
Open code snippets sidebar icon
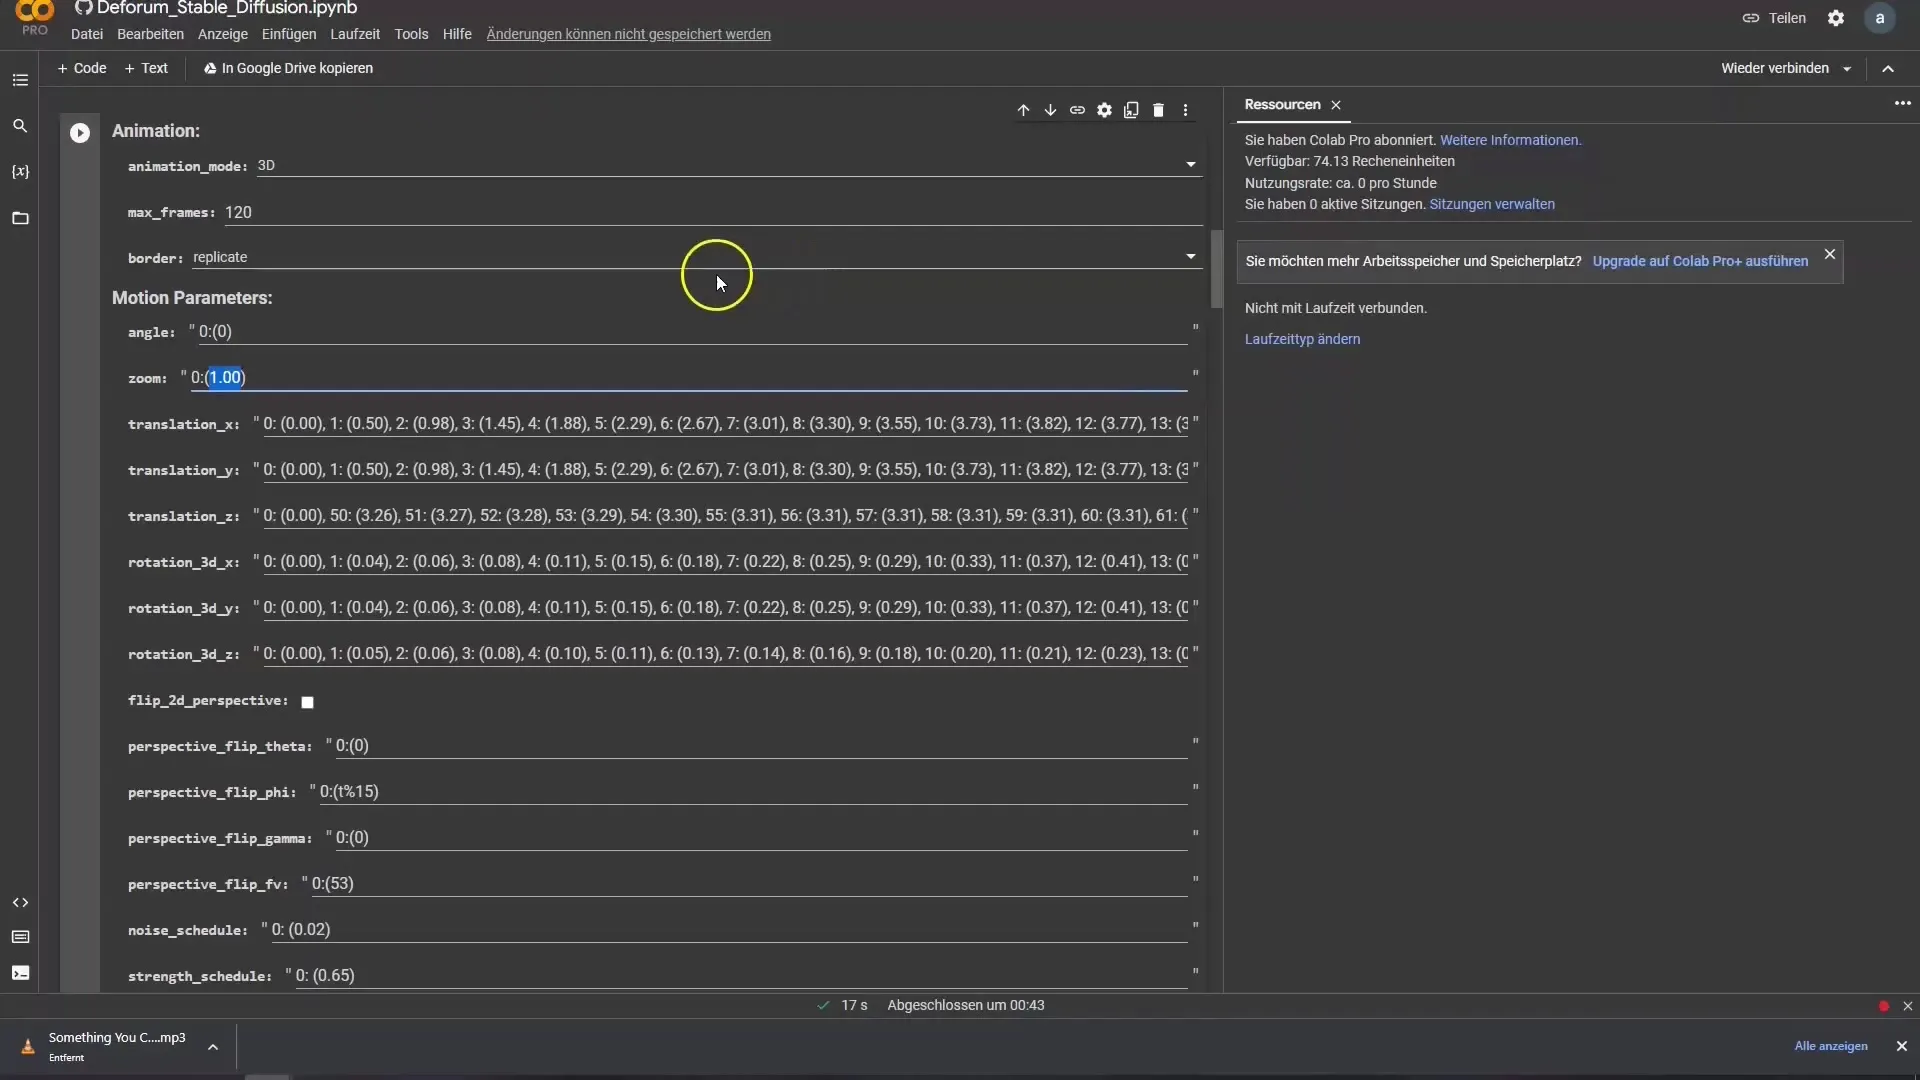click(x=20, y=902)
